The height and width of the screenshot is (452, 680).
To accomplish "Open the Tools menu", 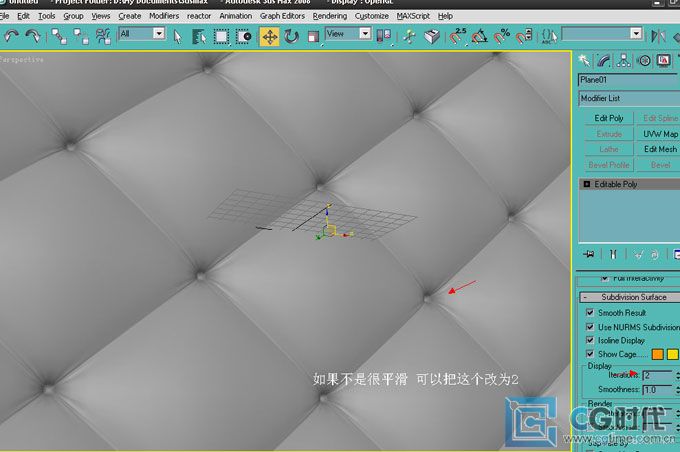I will [46, 16].
